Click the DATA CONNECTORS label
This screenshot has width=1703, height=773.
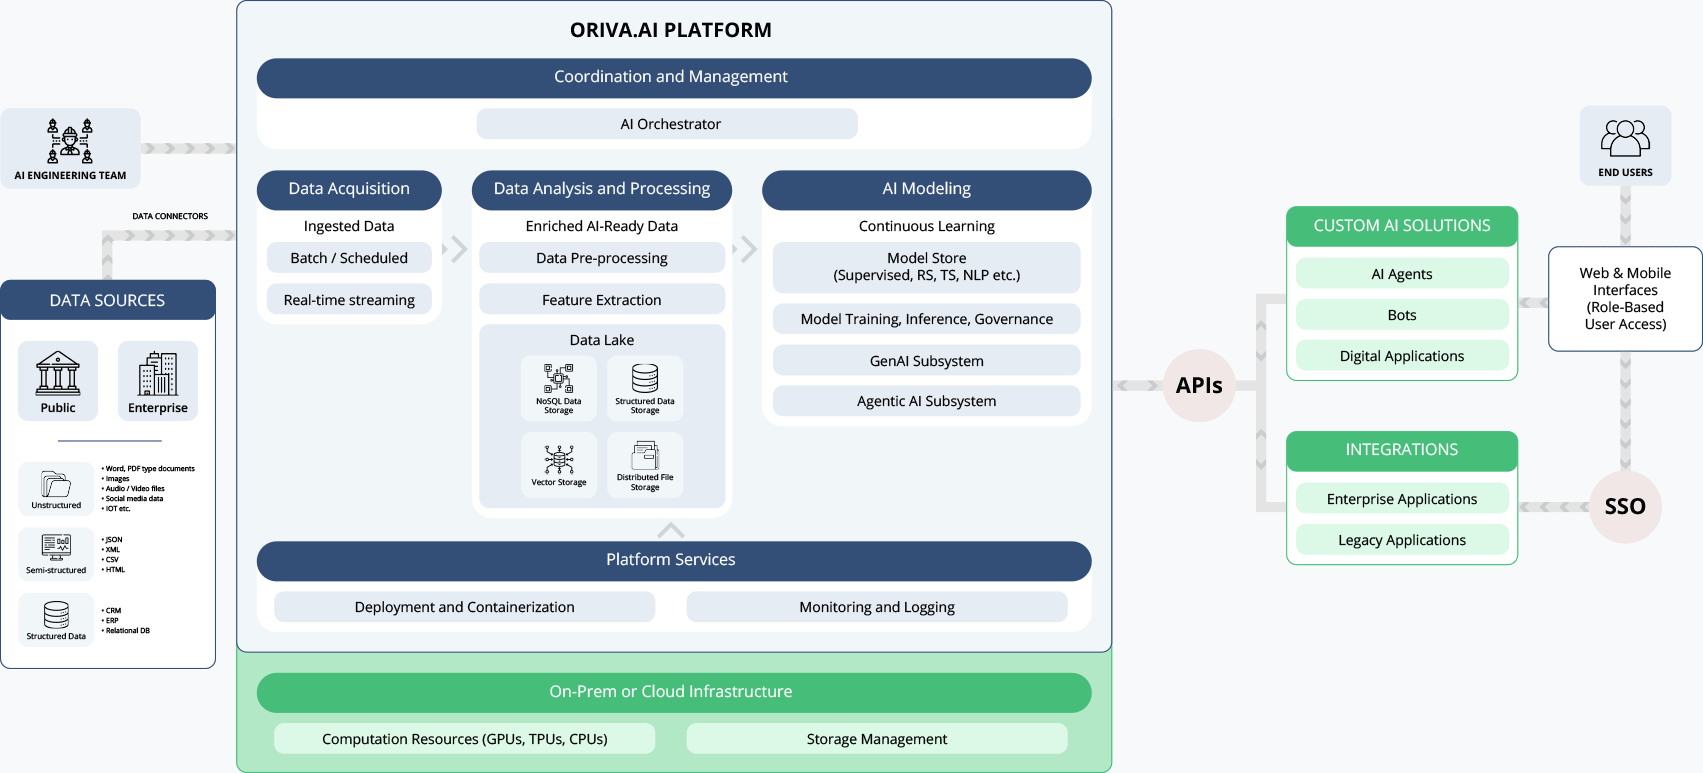[x=170, y=216]
